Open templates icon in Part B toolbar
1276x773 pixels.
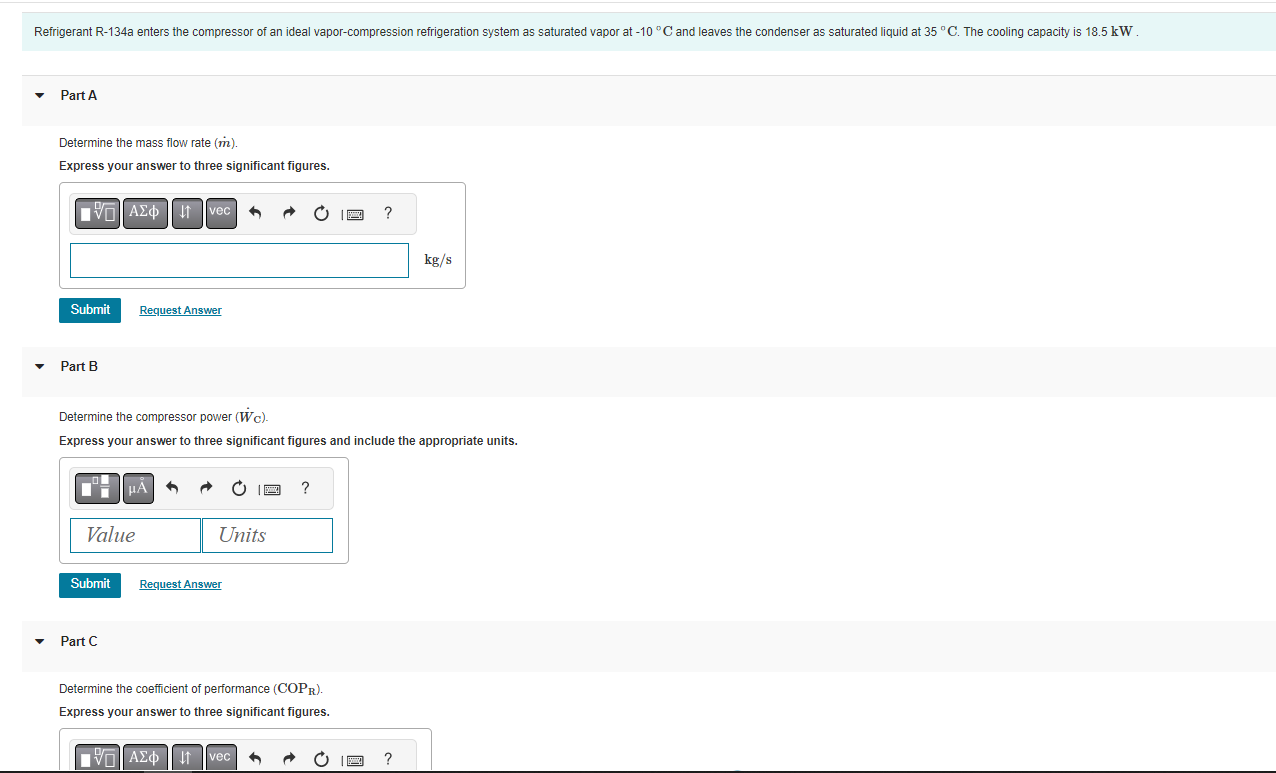tap(98, 488)
